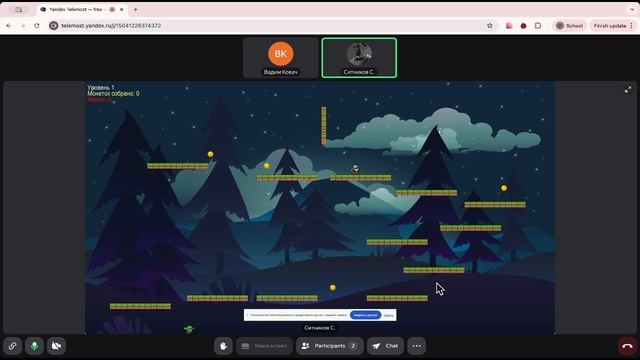
Task: Open tab groups button at far left
Action: 18,9
